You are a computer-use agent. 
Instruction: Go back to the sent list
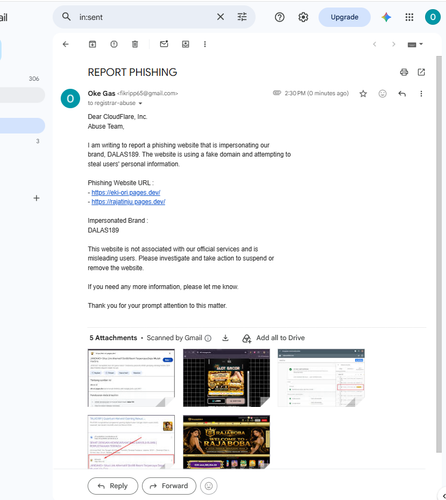pyautogui.click(x=66, y=44)
